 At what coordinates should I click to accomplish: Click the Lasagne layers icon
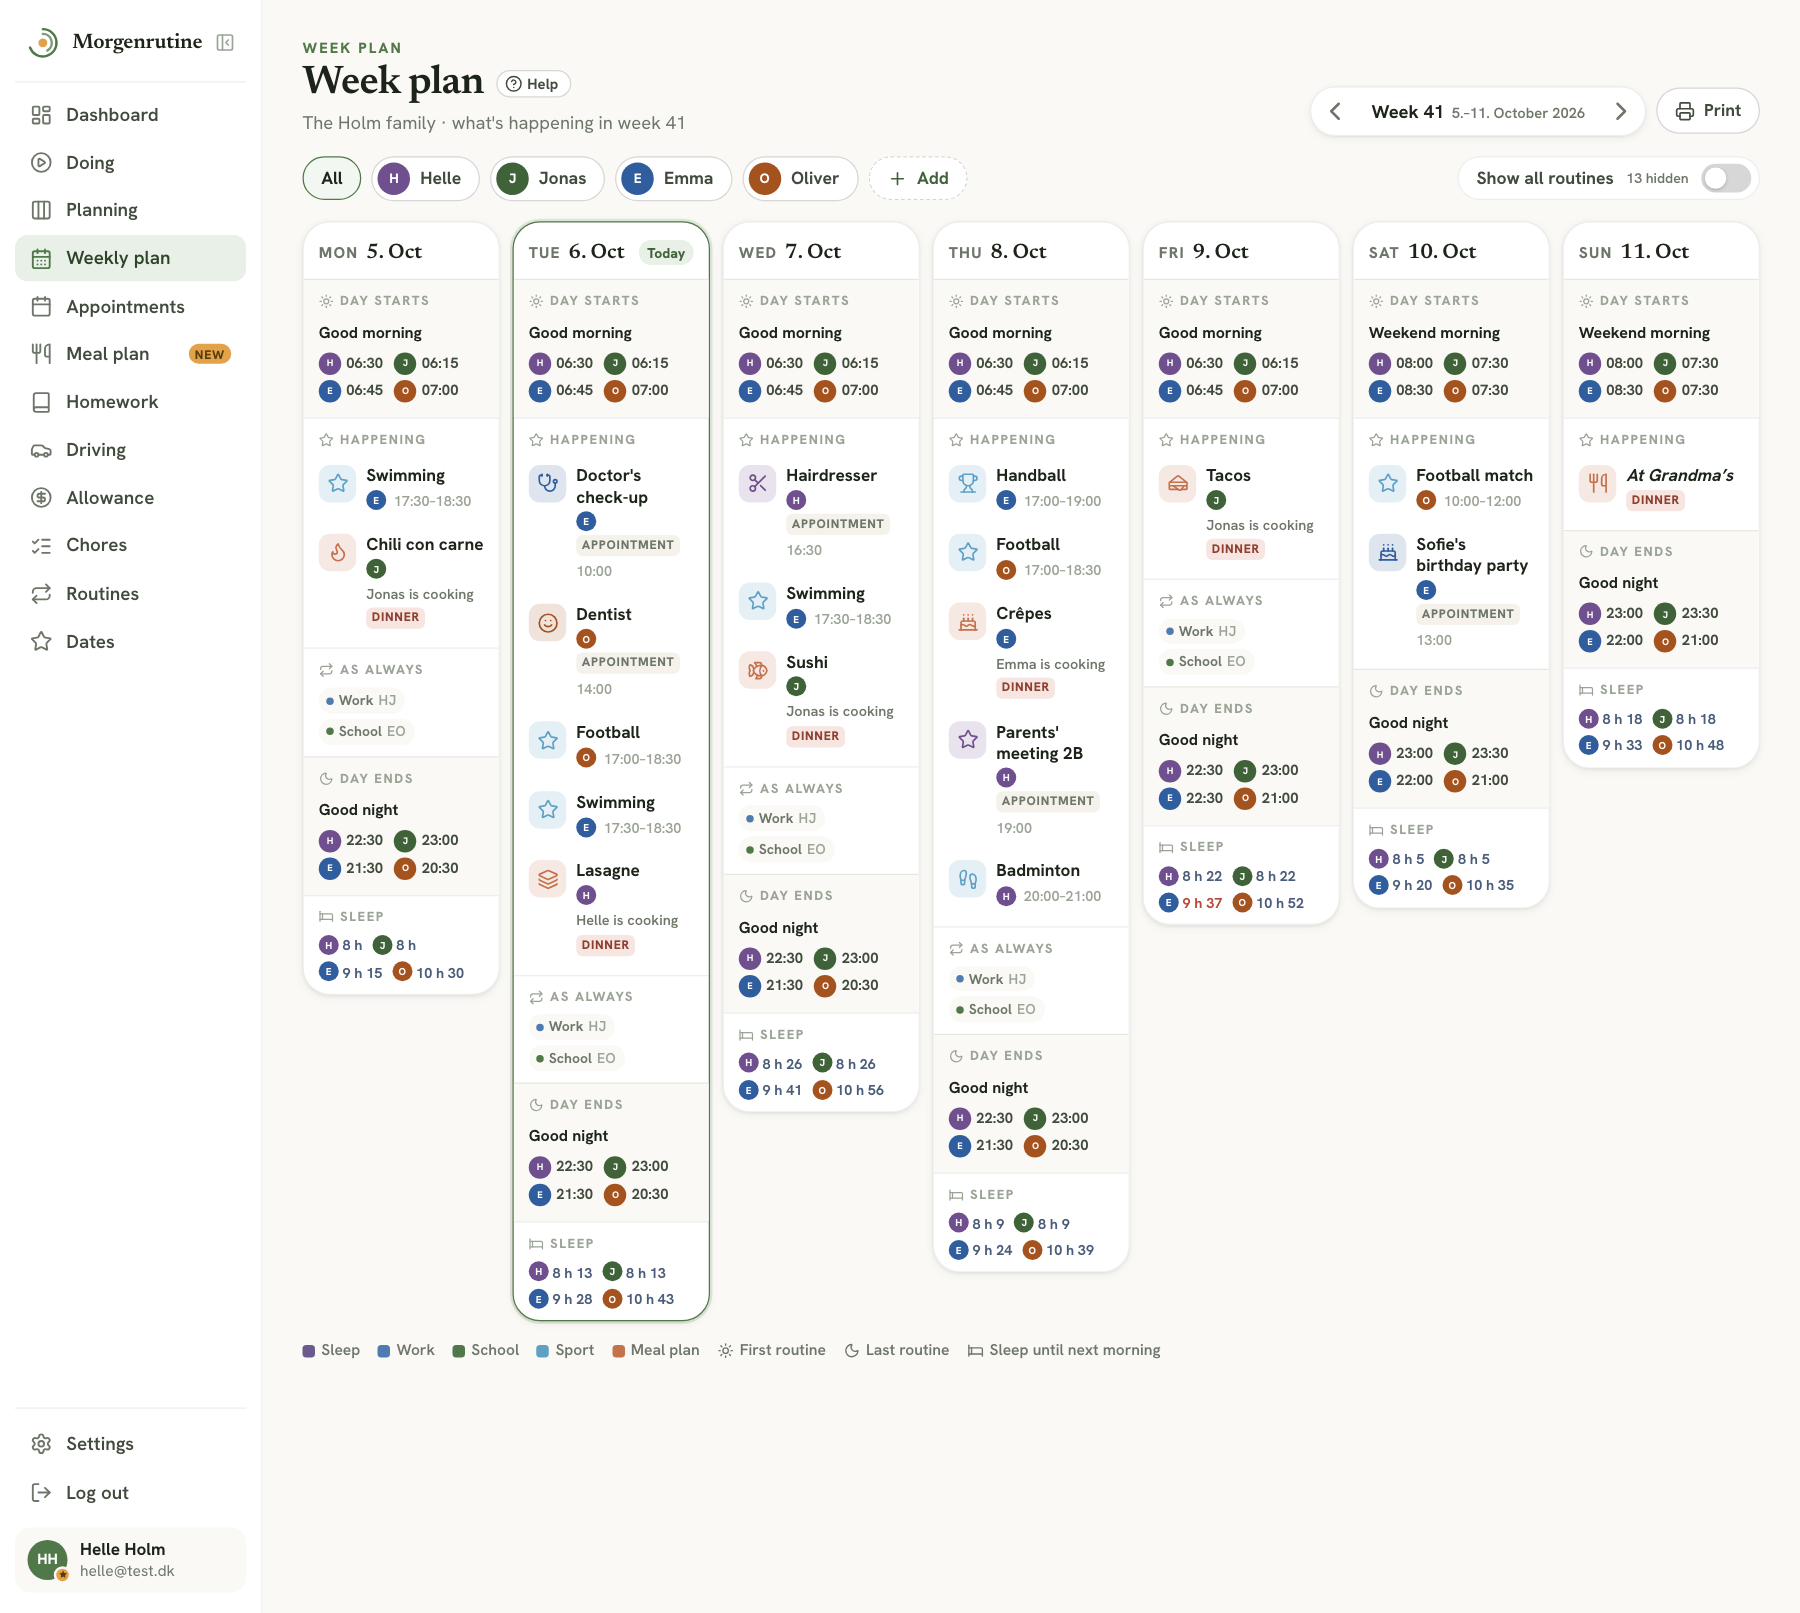point(548,879)
